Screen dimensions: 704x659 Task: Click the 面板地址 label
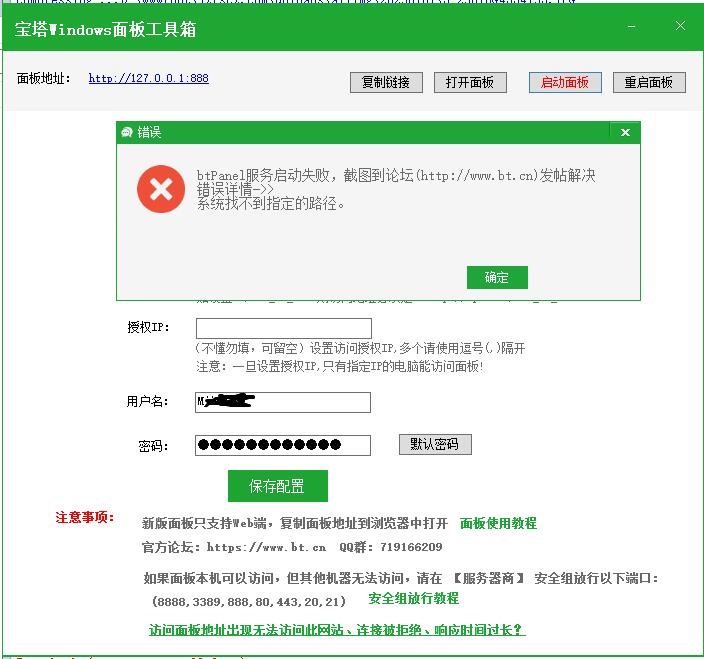pos(44,79)
